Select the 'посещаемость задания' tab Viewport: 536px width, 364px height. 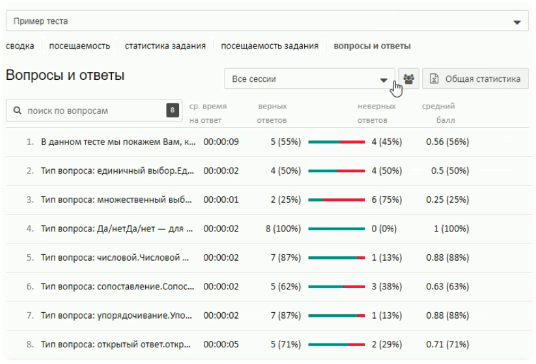click(x=269, y=46)
